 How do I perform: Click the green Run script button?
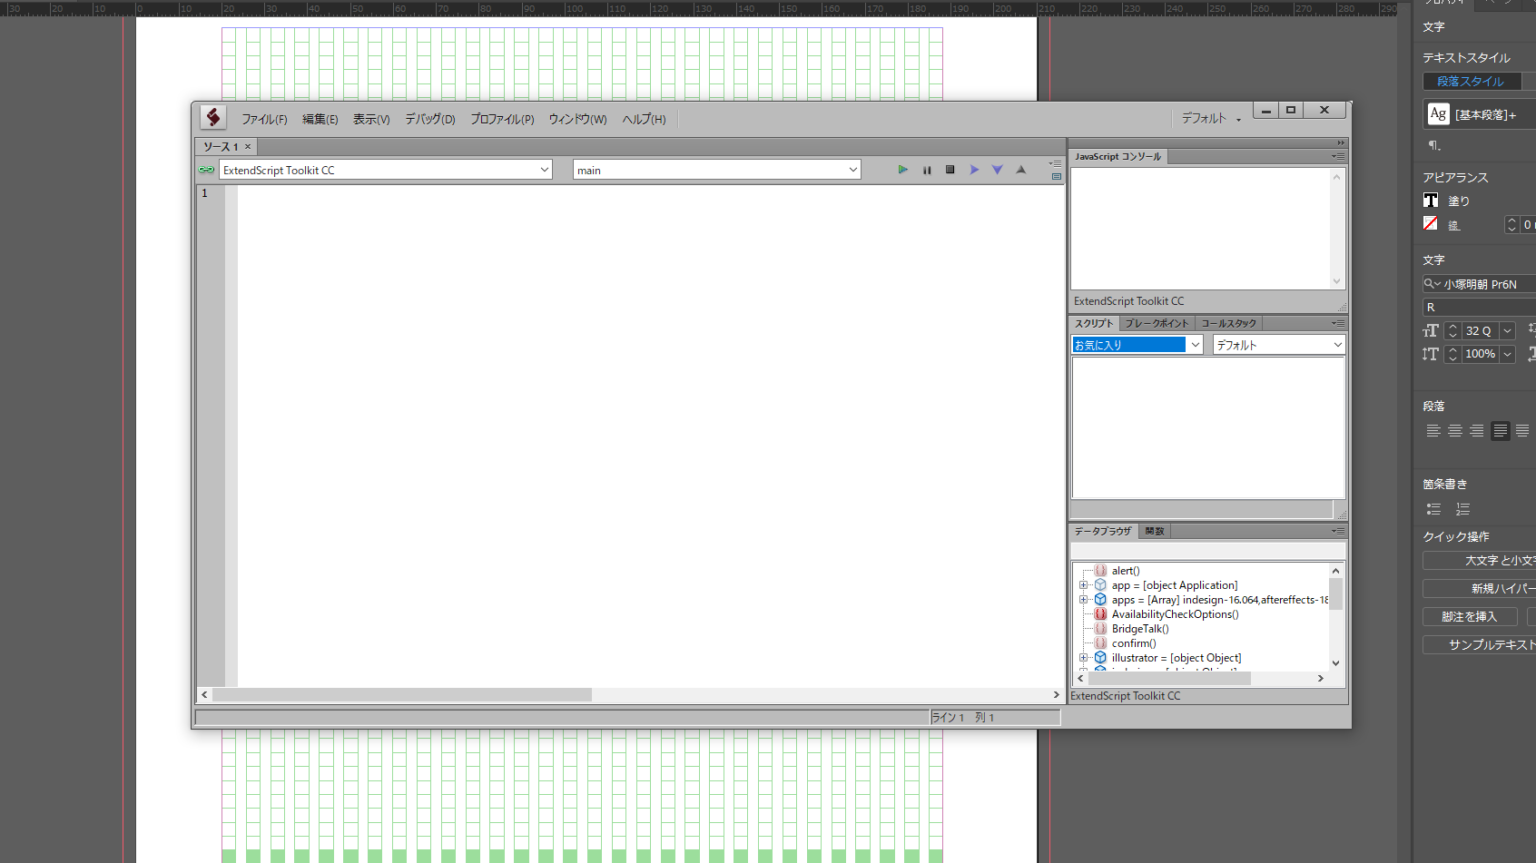pos(902,170)
